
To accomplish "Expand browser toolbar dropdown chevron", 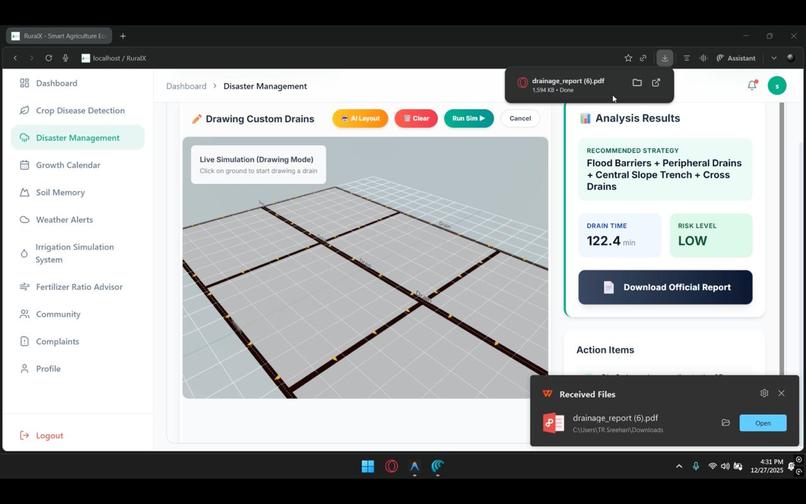I will pyautogui.click(x=774, y=58).
